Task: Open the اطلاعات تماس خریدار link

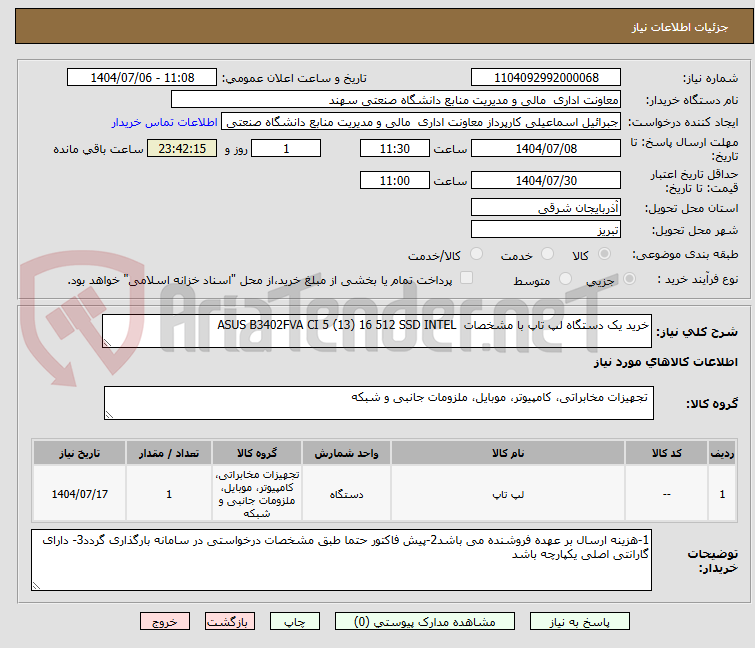Action: (164, 122)
